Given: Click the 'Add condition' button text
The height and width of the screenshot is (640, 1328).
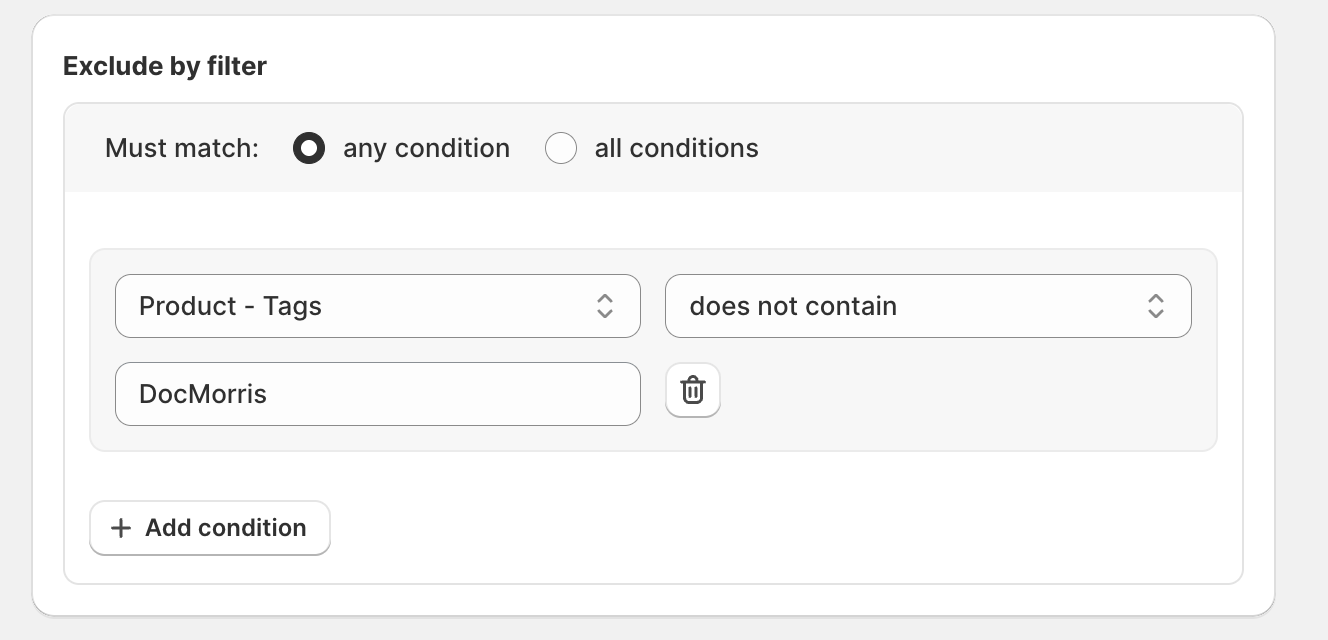Looking at the screenshot, I should 226,528.
